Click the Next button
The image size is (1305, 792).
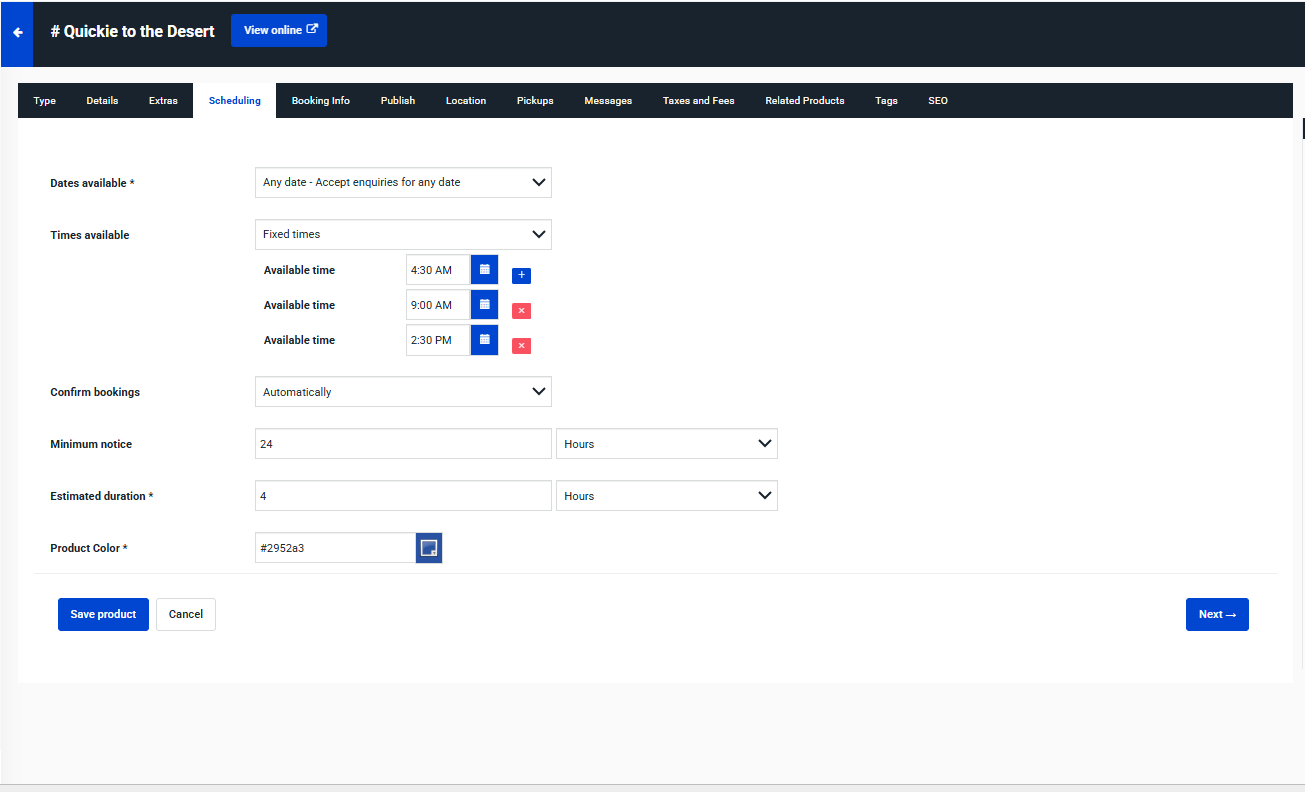pyautogui.click(x=1217, y=614)
